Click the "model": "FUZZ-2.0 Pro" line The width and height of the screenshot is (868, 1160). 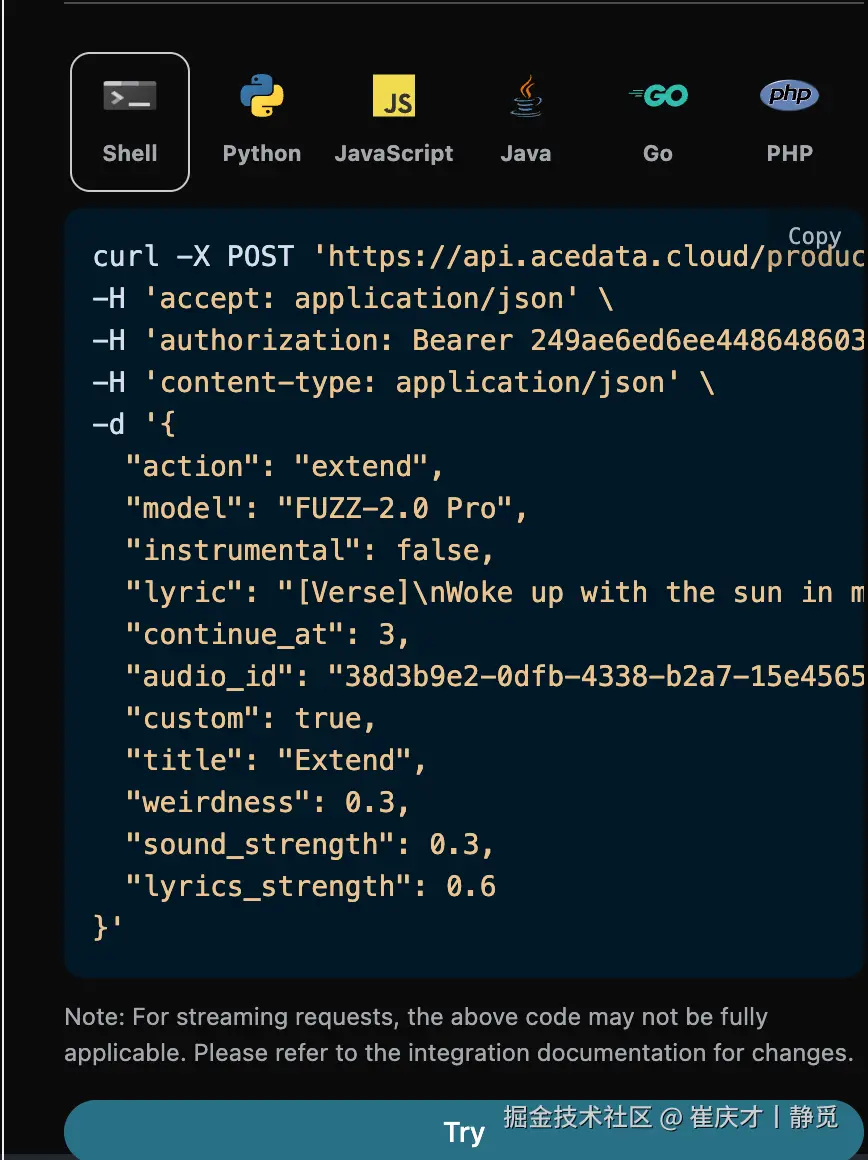point(326,508)
